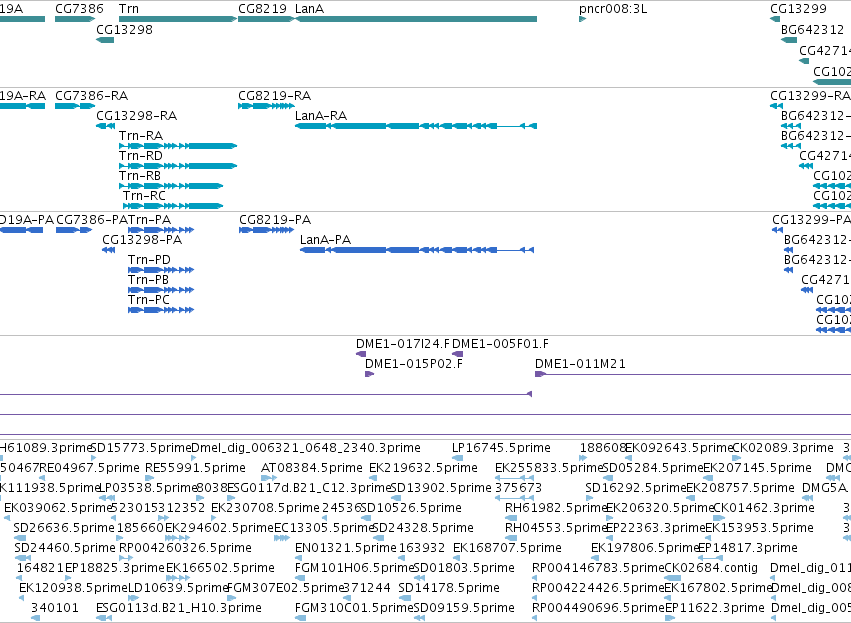This screenshot has width=851, height=623.
Task: Click the DME1-015P02.F BAC label
Action: click(x=414, y=364)
